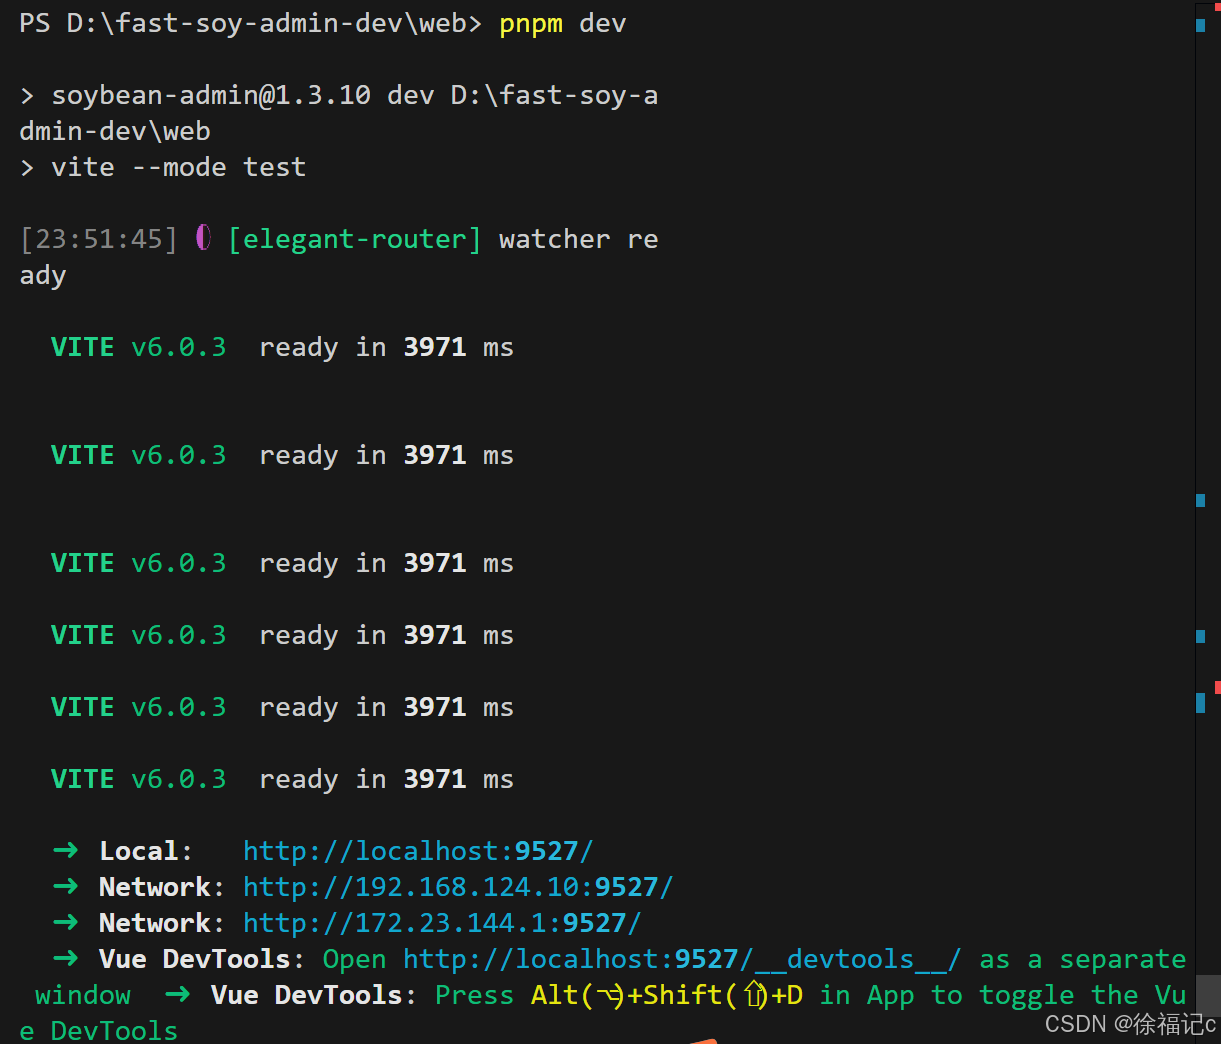Click the 'vite --mode test' line

click(x=178, y=167)
